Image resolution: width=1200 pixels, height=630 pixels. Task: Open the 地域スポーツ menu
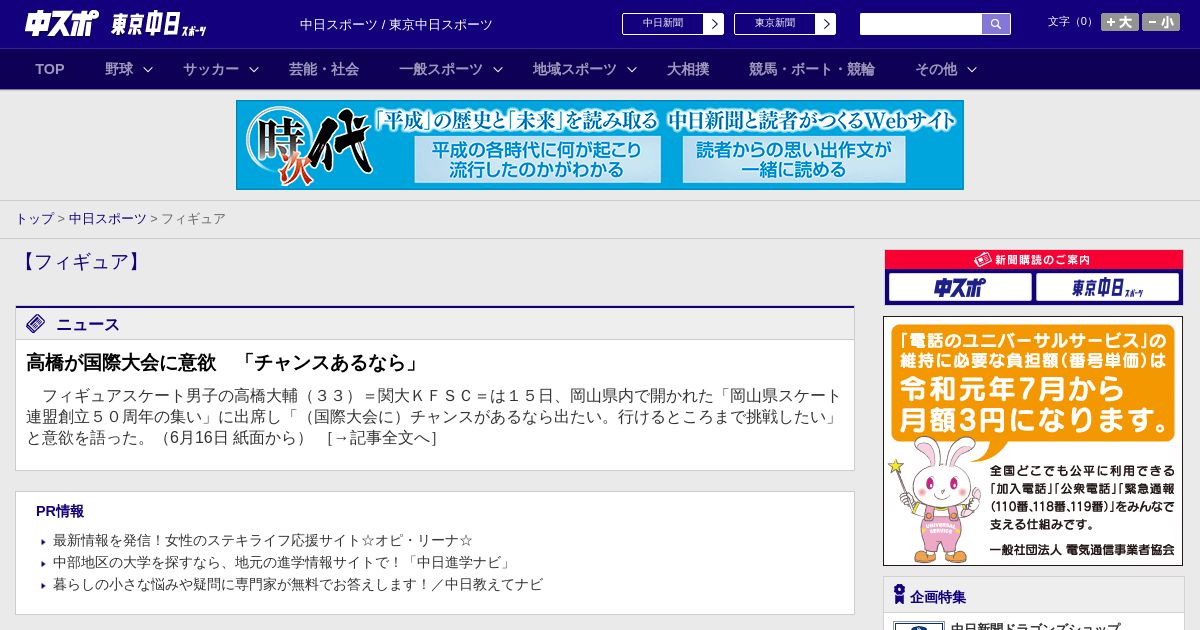(x=575, y=69)
